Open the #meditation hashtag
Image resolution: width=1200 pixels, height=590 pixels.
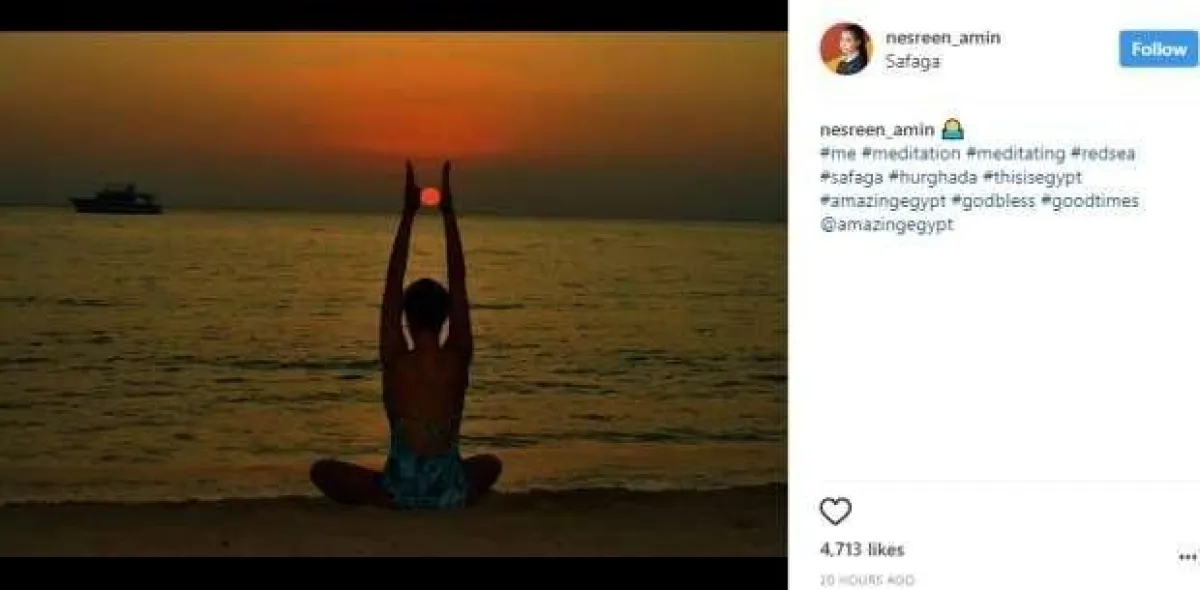(x=911, y=154)
